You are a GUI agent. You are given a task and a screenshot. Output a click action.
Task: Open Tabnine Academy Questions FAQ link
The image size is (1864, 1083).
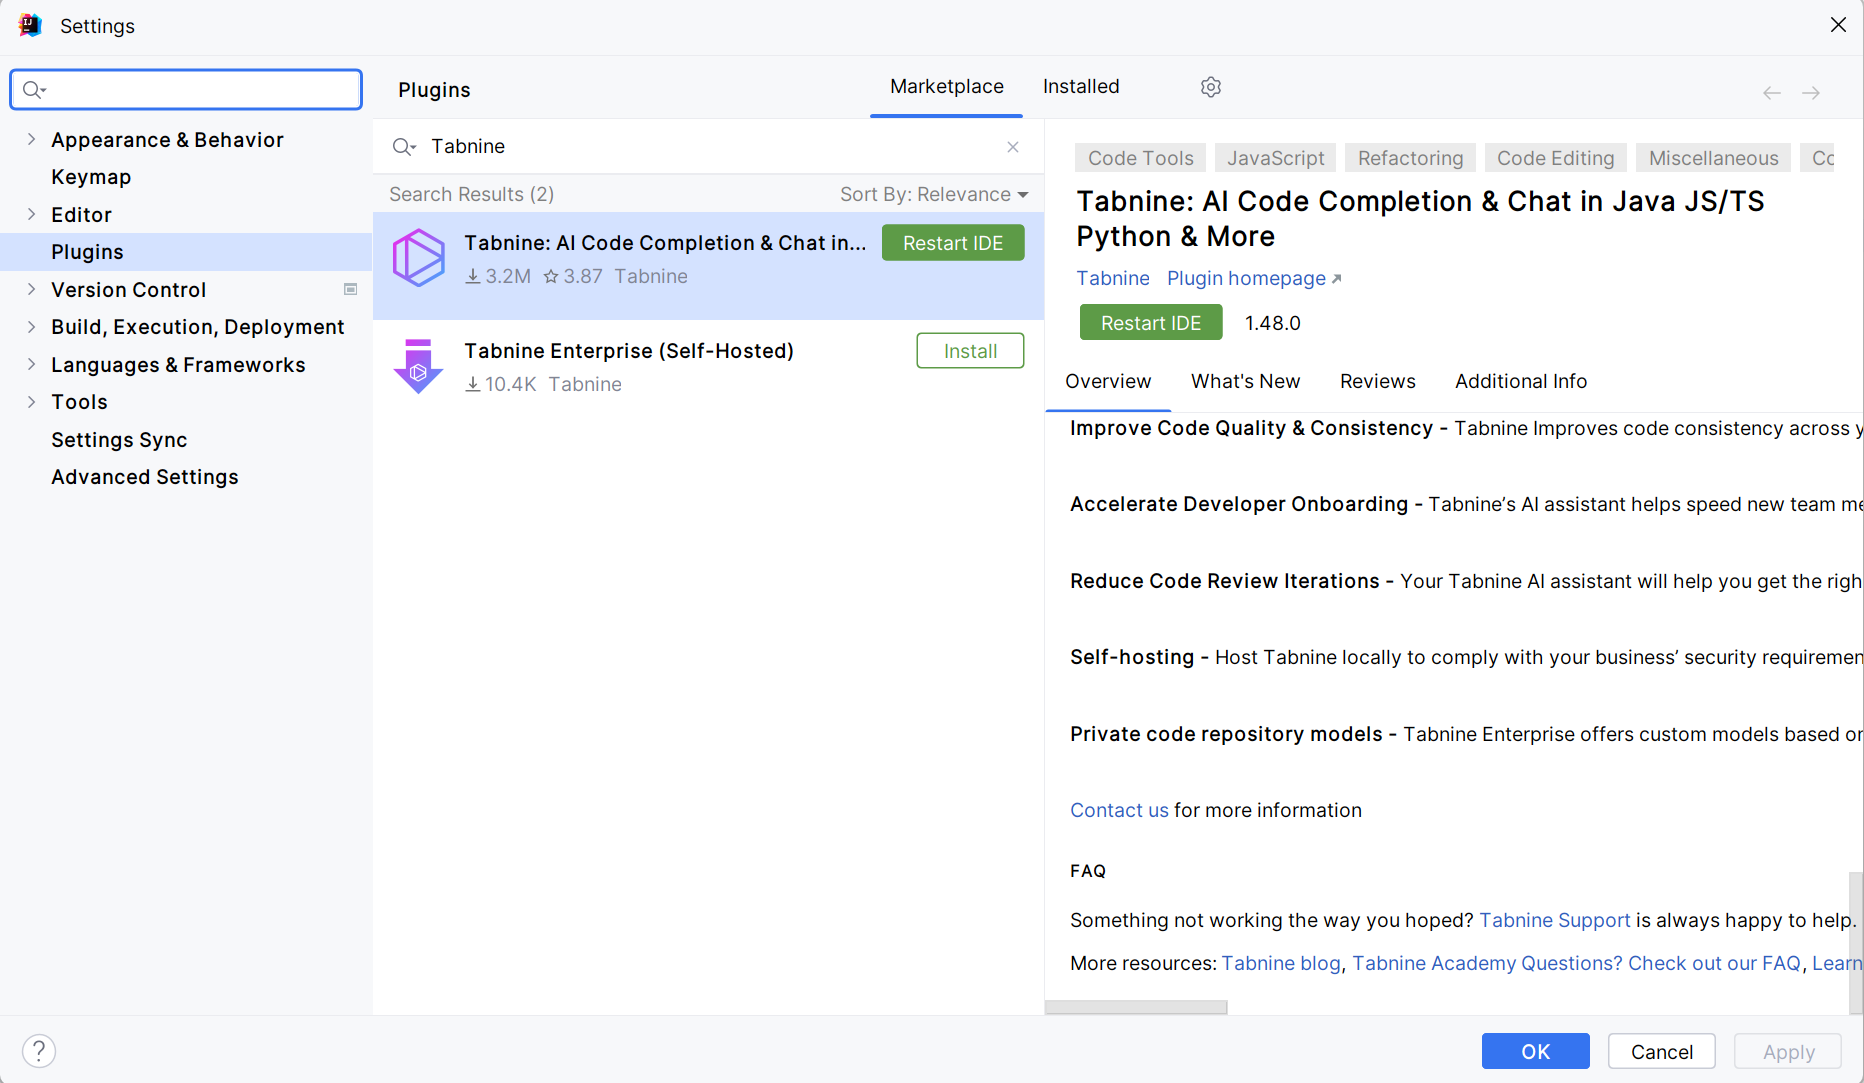tap(1576, 963)
